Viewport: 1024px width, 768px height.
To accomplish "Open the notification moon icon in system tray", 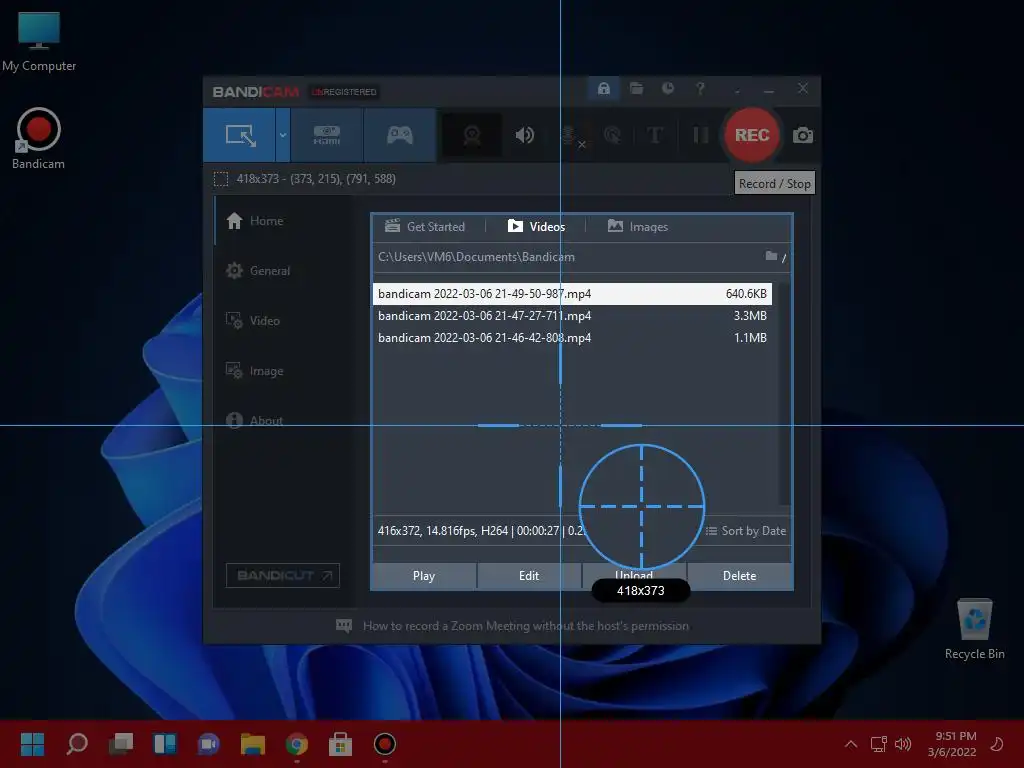I will pos(997,744).
